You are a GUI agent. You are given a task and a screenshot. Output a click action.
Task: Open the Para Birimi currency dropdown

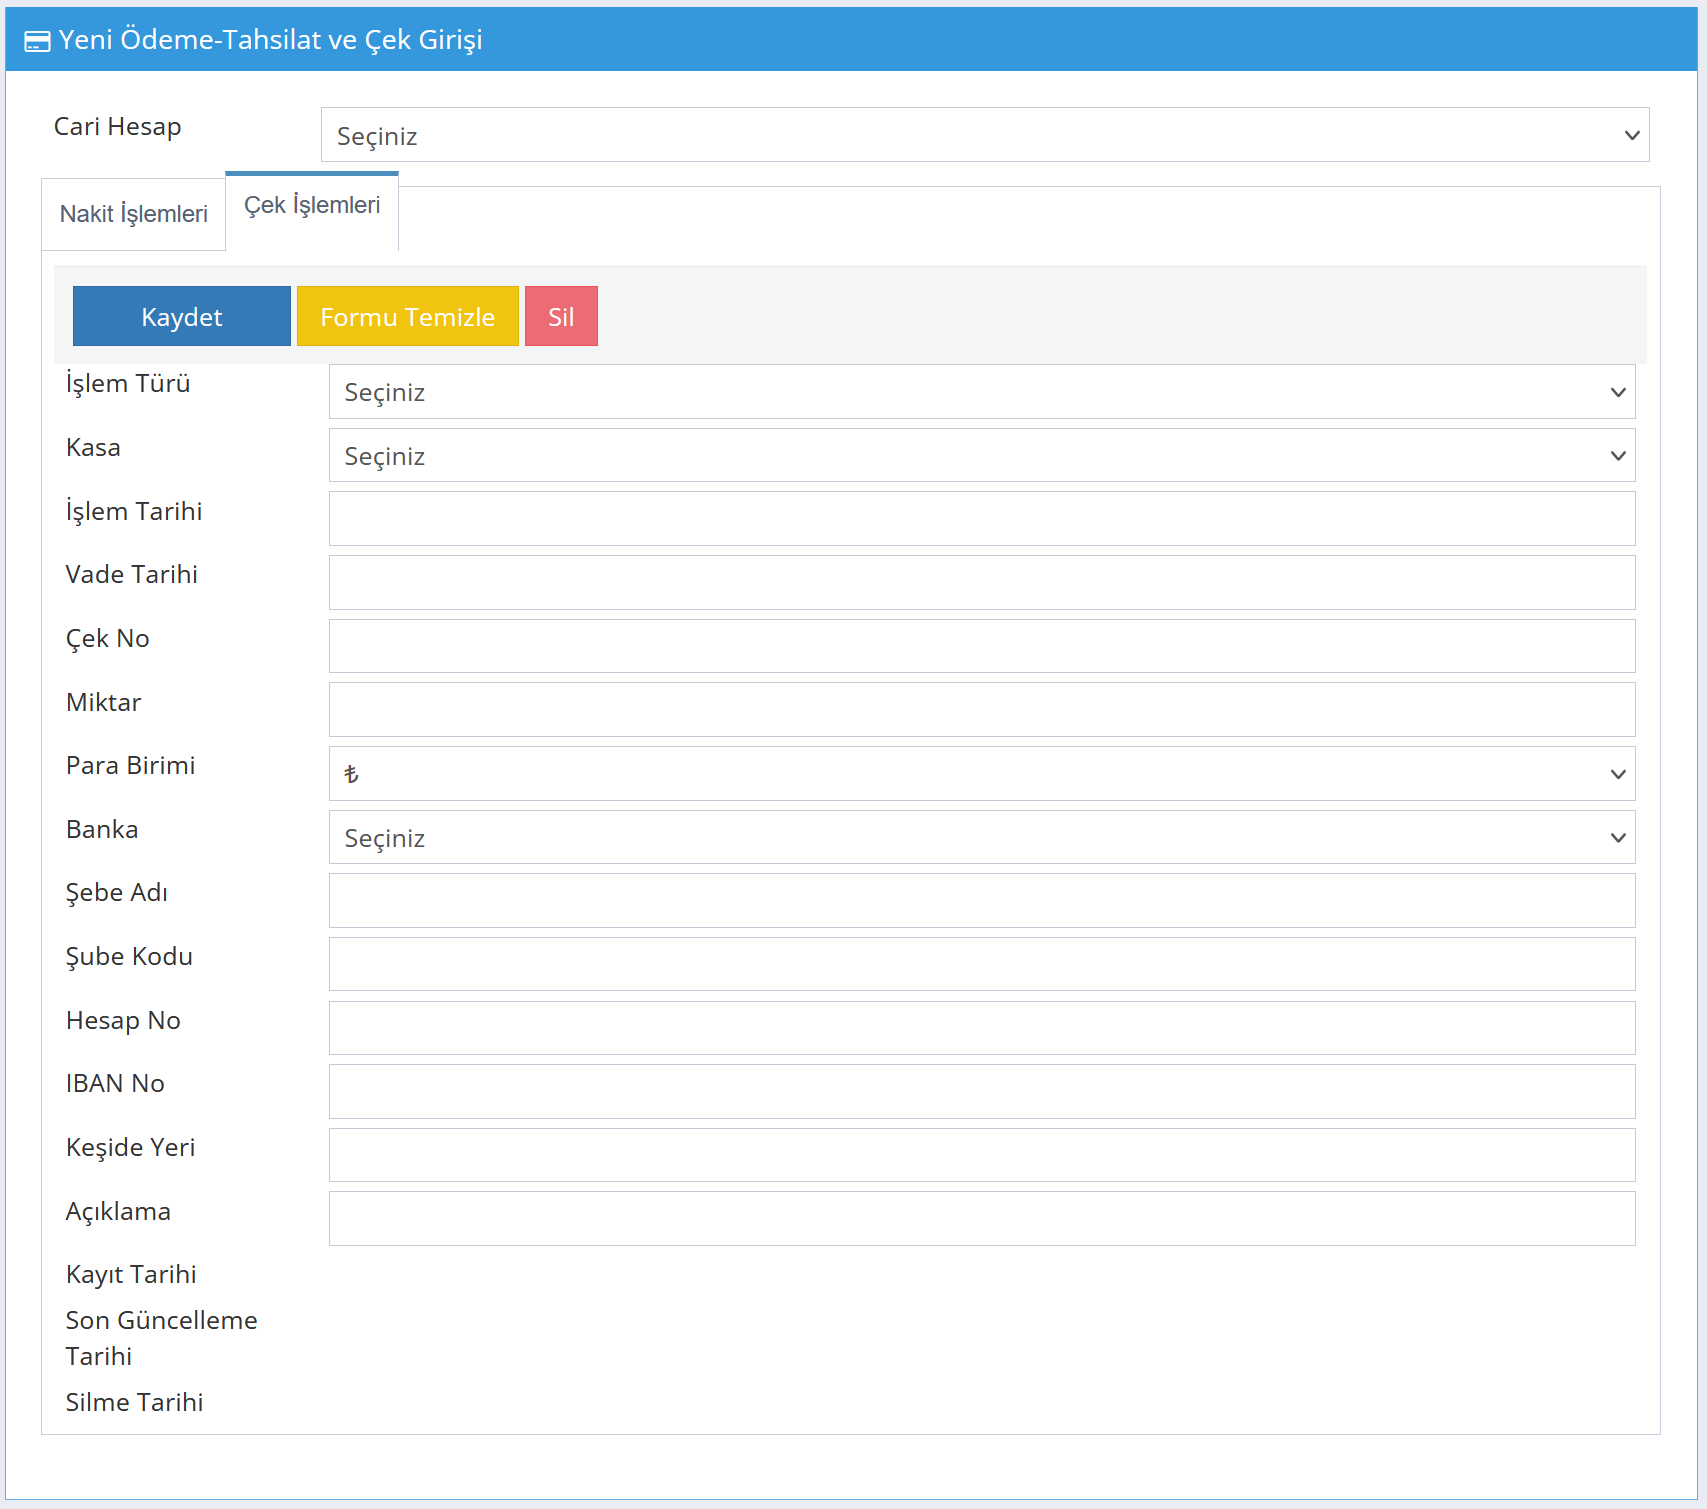pyautogui.click(x=982, y=774)
